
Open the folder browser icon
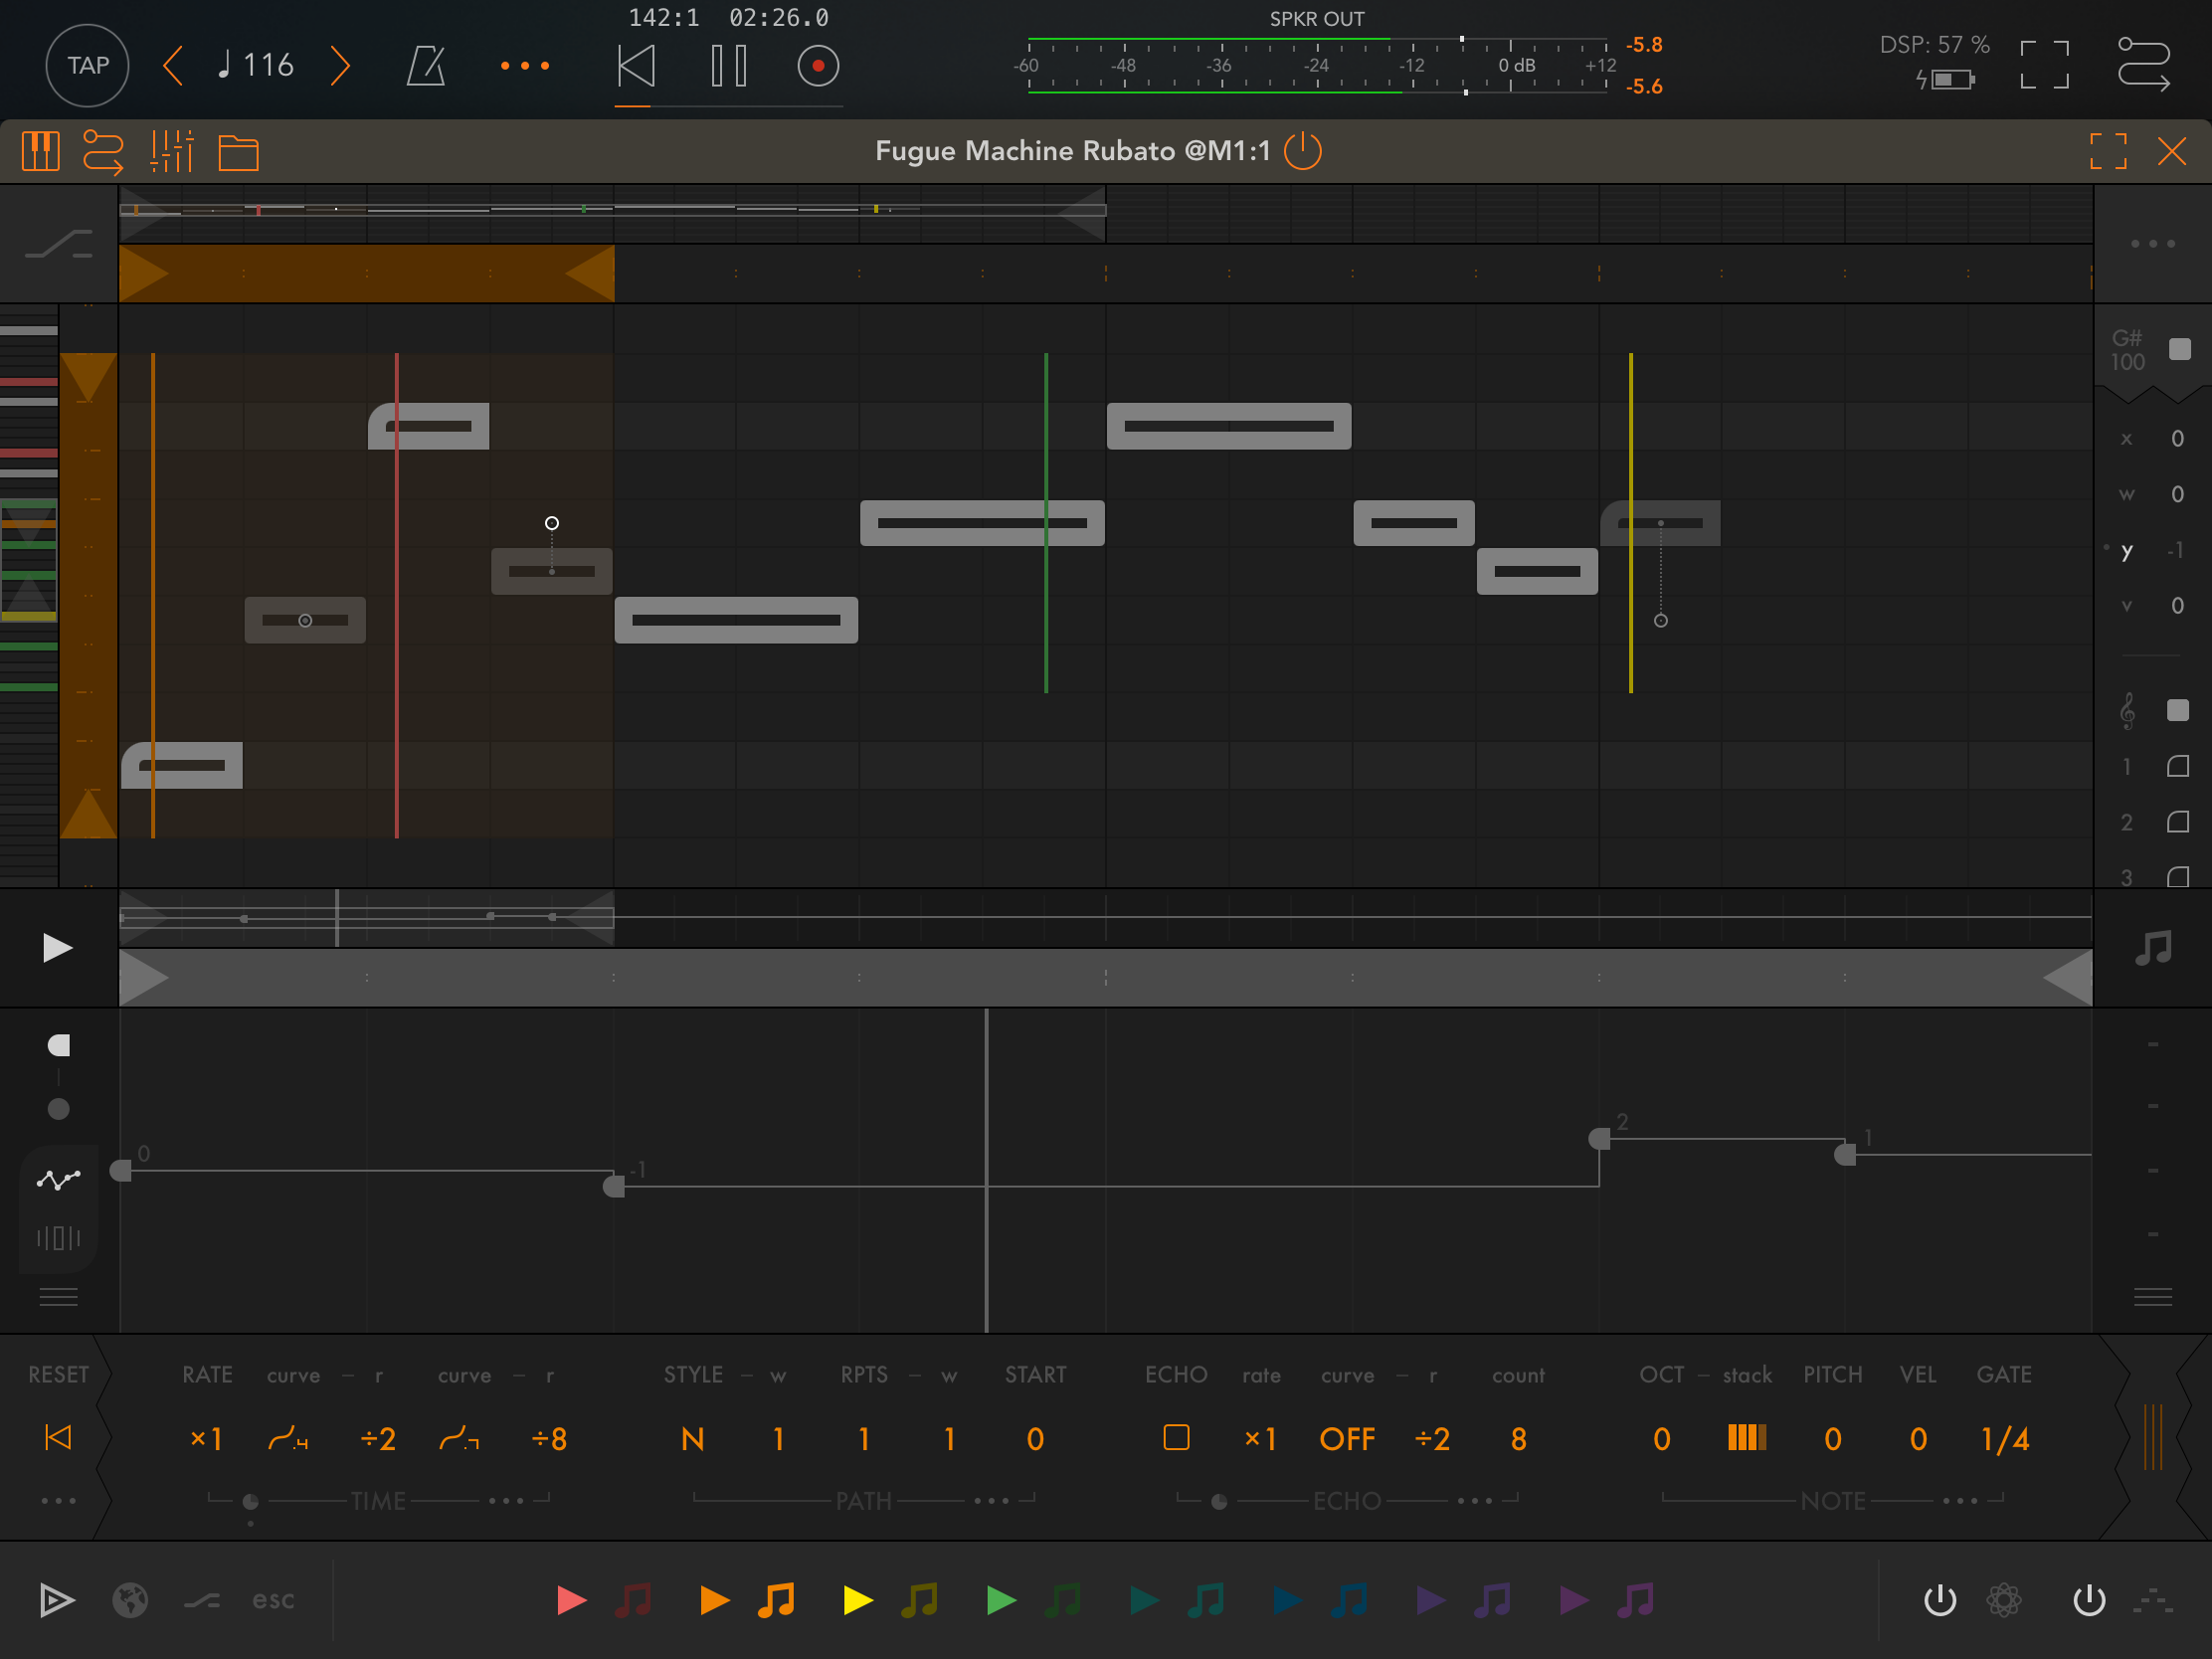[x=238, y=153]
